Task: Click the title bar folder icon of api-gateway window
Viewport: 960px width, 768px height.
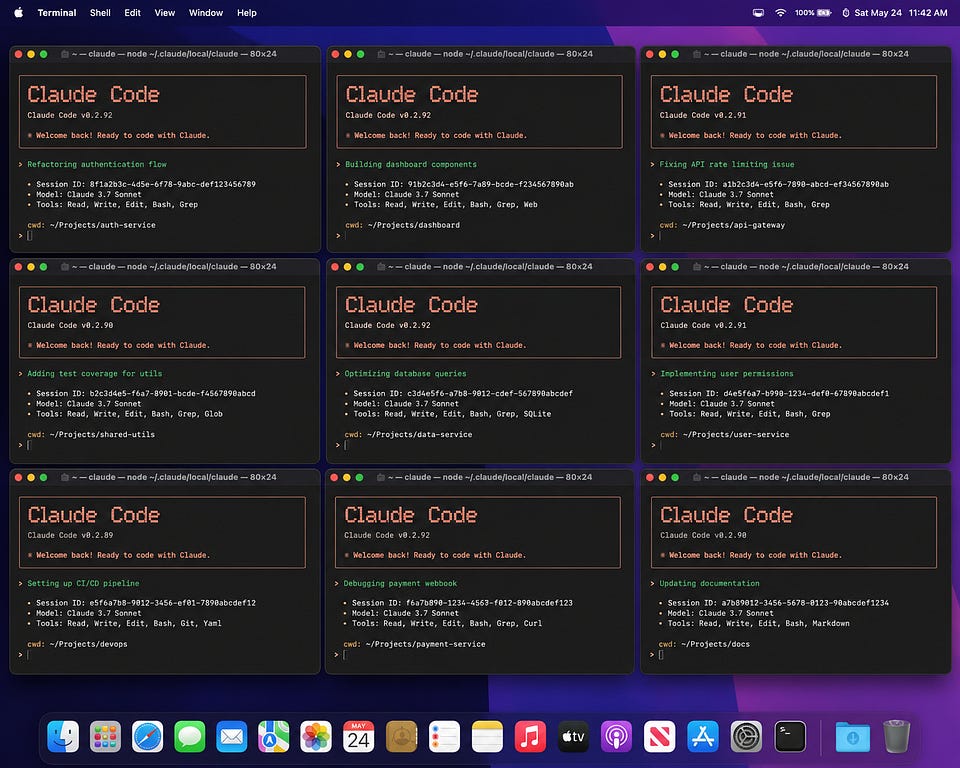Action: 697,54
